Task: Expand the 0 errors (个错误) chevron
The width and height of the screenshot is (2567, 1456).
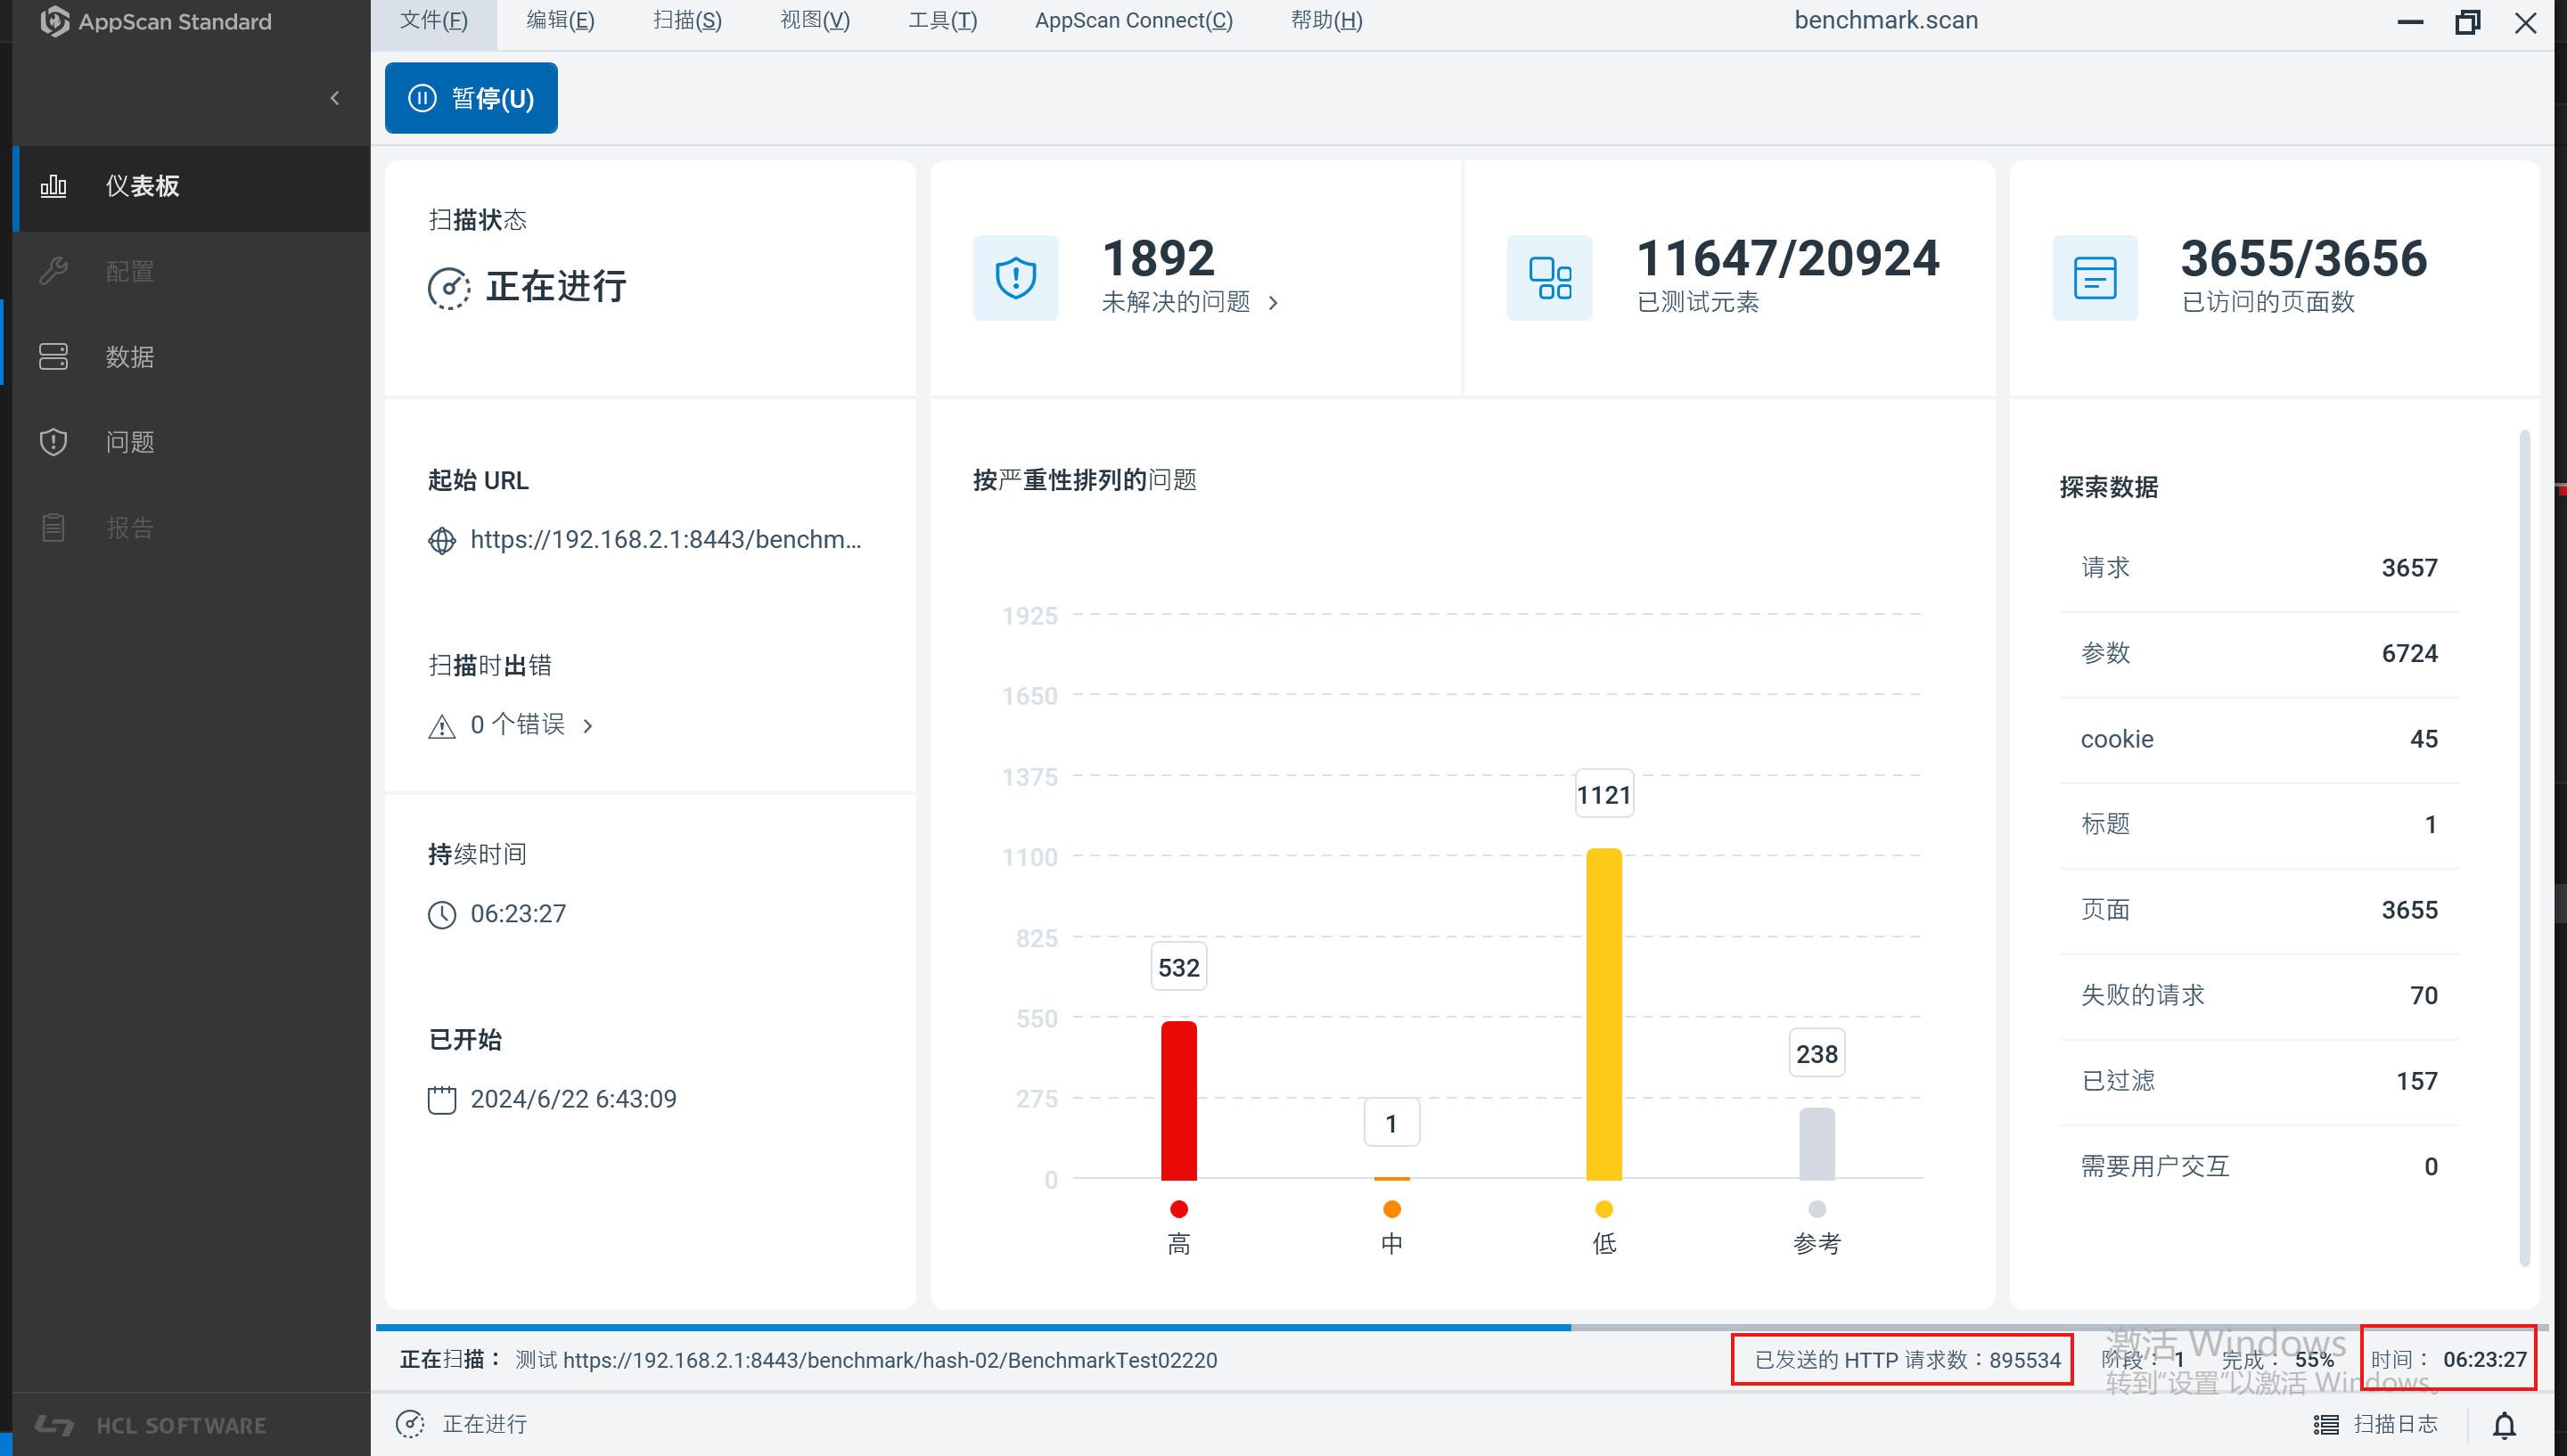Action: [588, 726]
